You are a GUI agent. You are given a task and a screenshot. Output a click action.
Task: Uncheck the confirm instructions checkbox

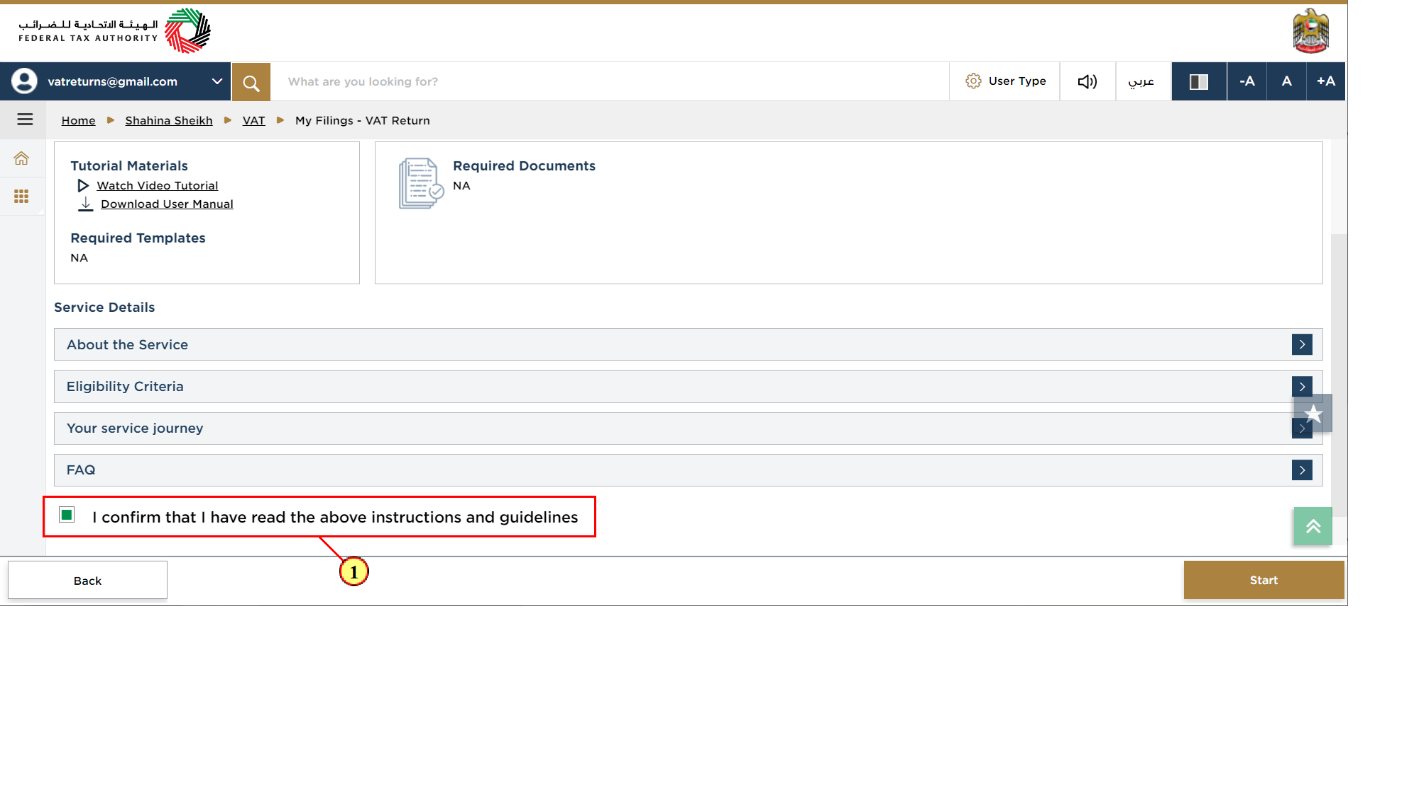click(x=67, y=515)
